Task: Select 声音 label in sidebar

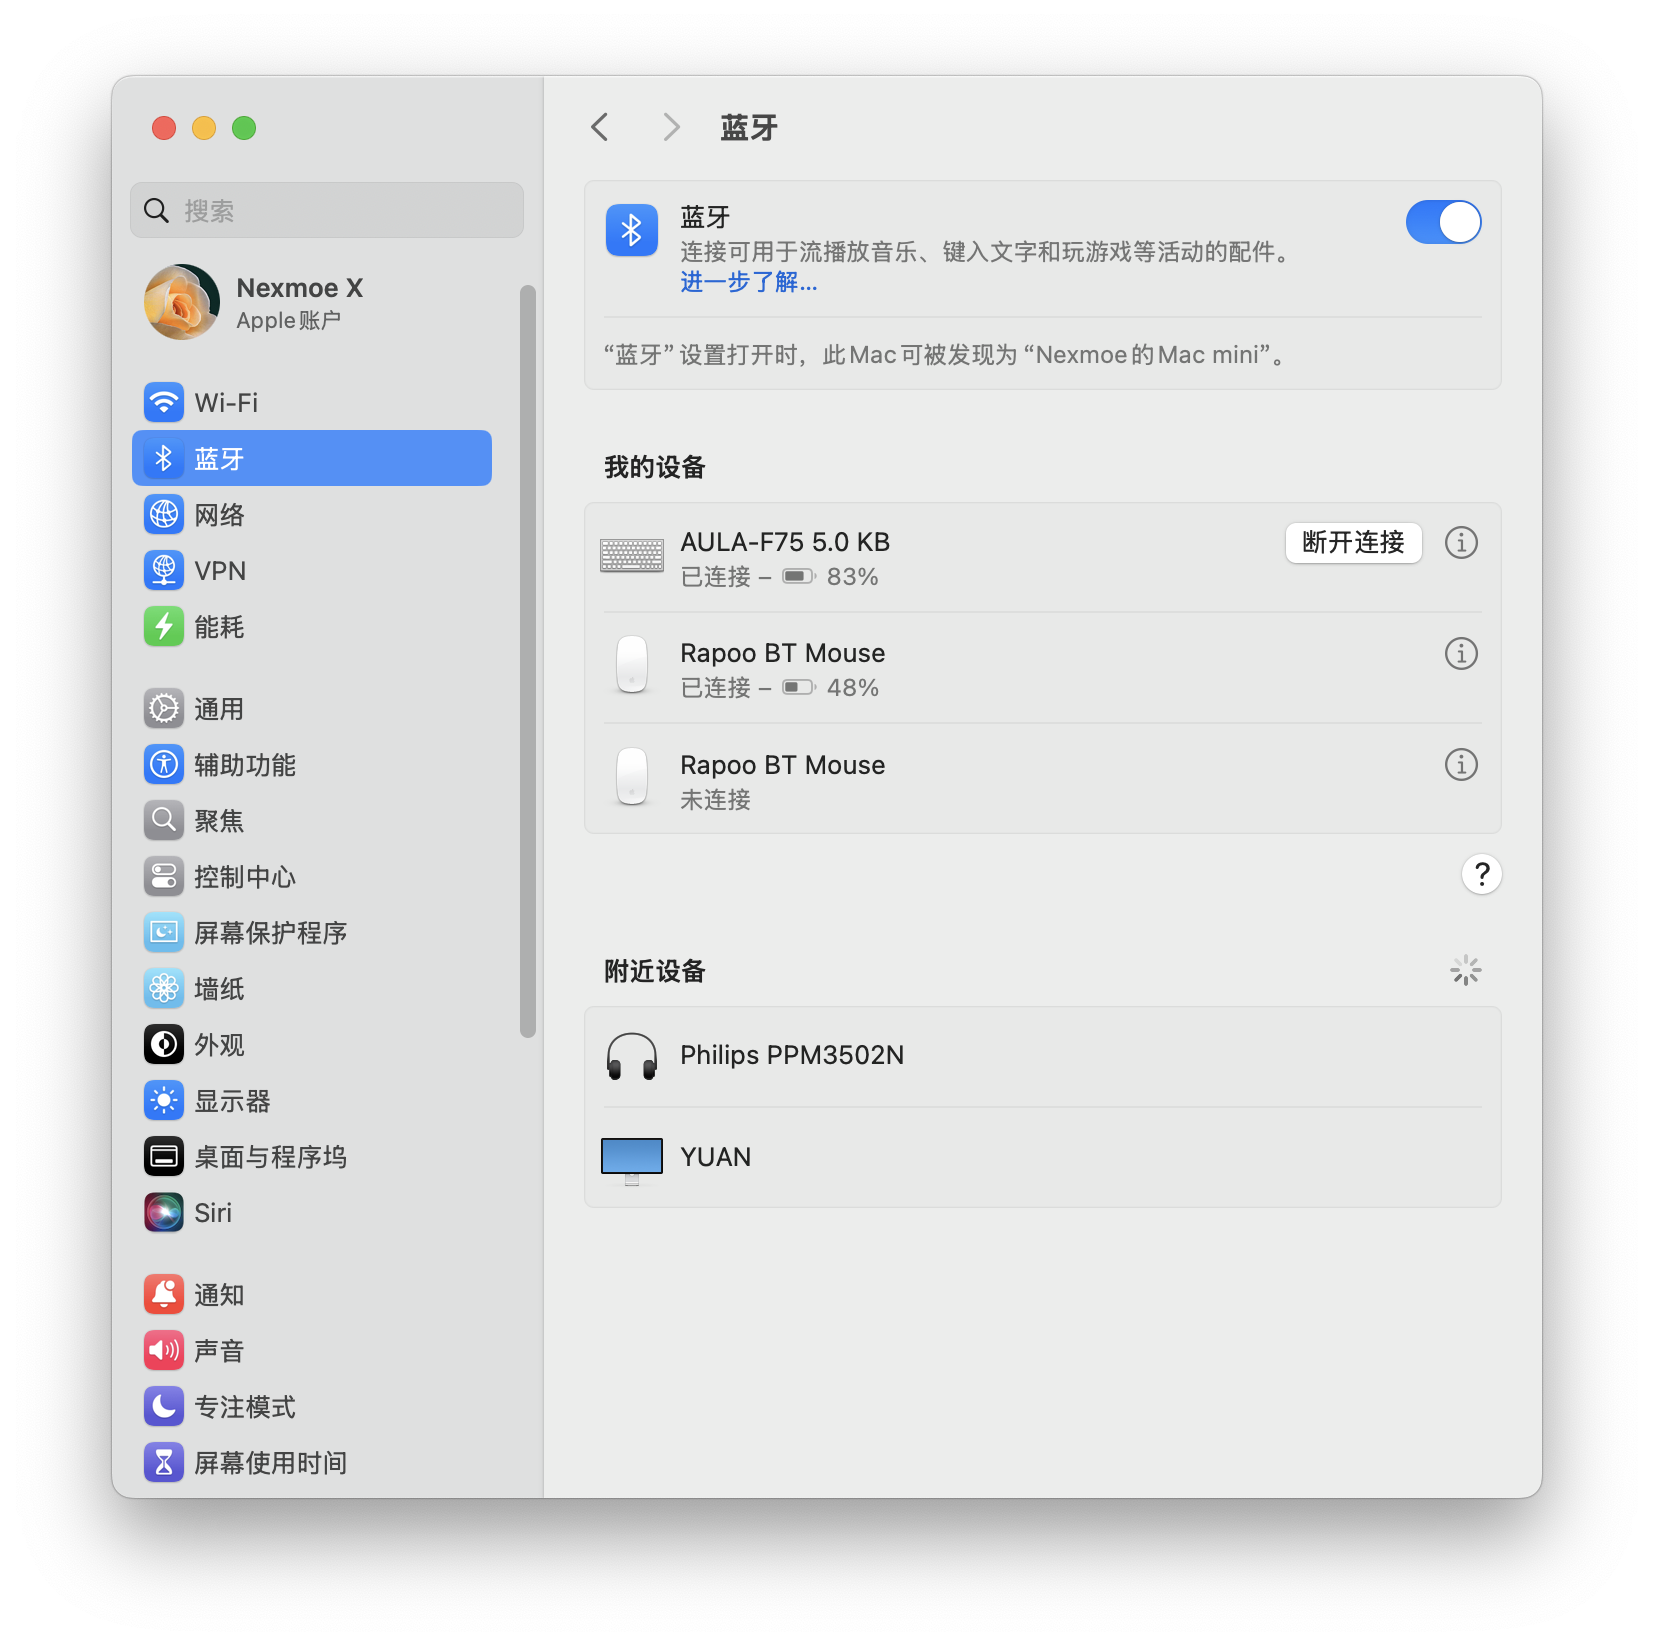Action: tap(219, 1351)
